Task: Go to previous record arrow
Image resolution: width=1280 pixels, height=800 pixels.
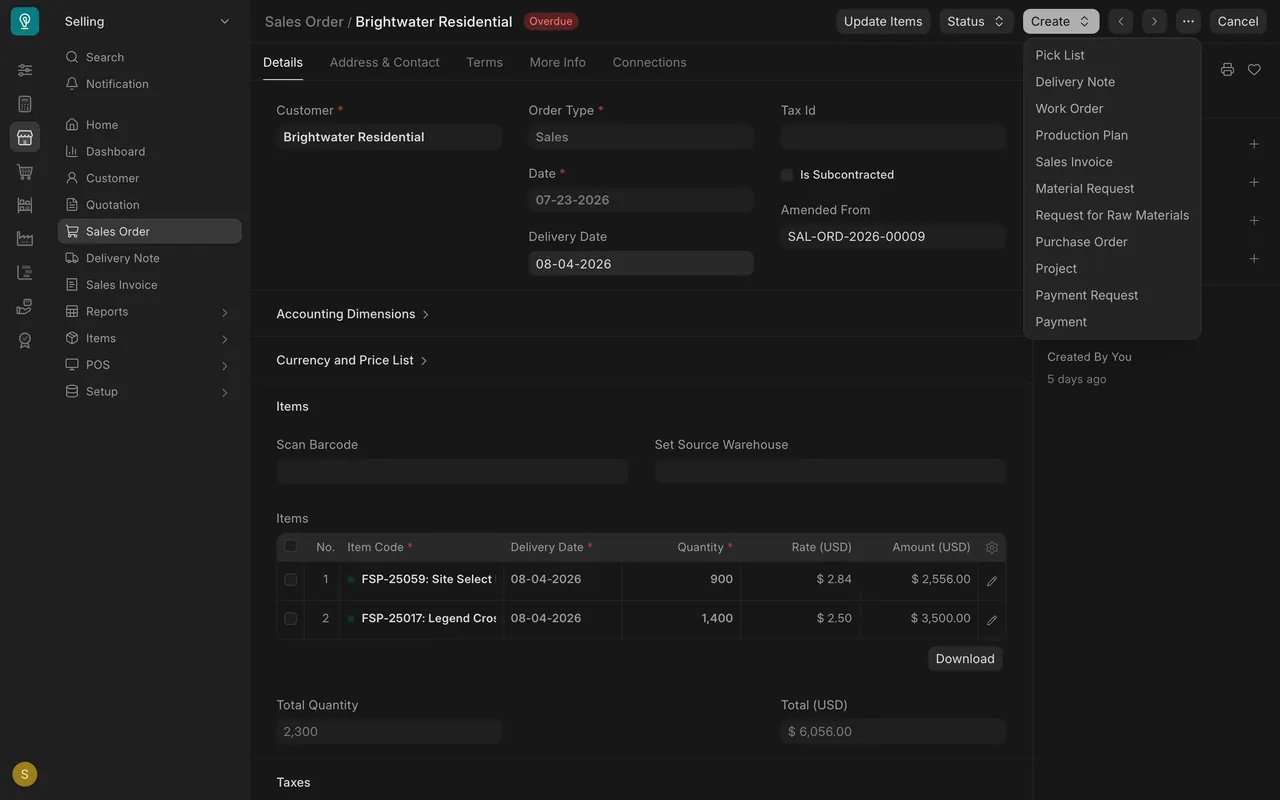Action: click(1121, 21)
